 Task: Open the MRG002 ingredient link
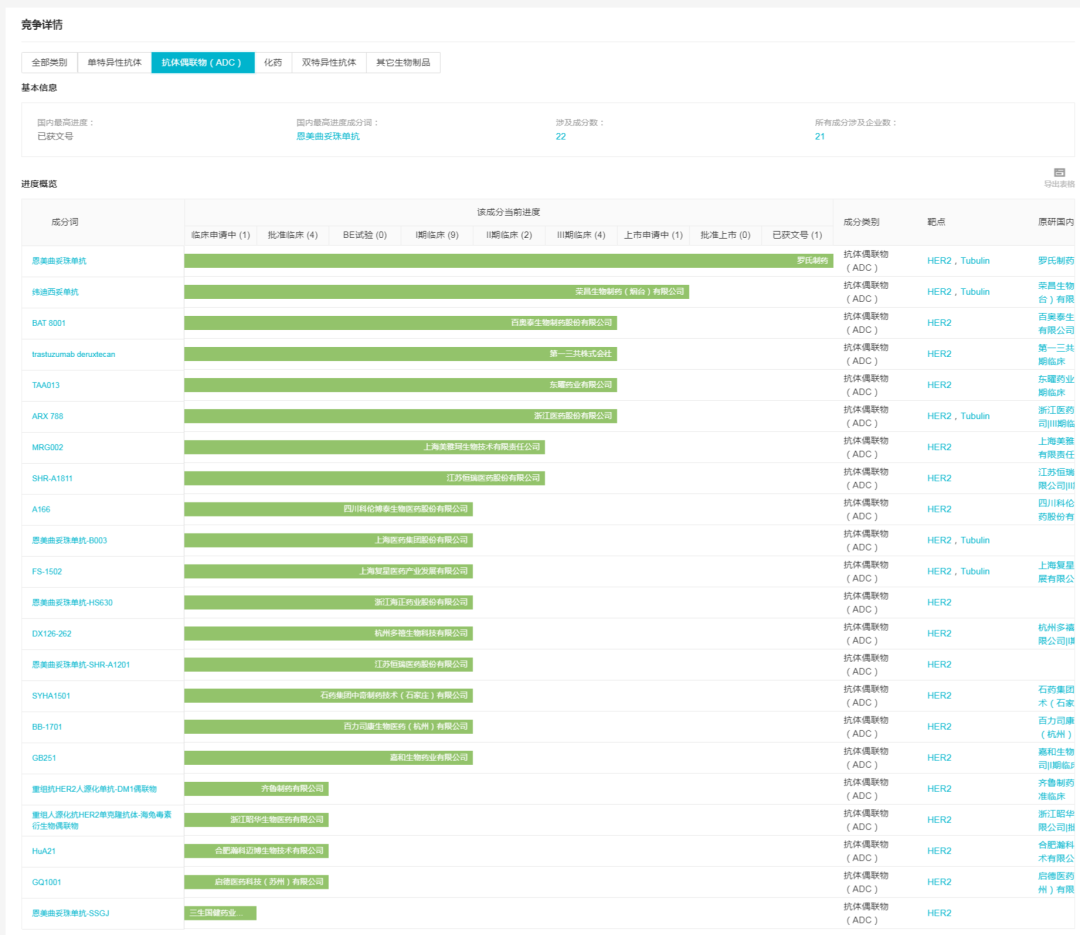pyautogui.click(x=48, y=447)
